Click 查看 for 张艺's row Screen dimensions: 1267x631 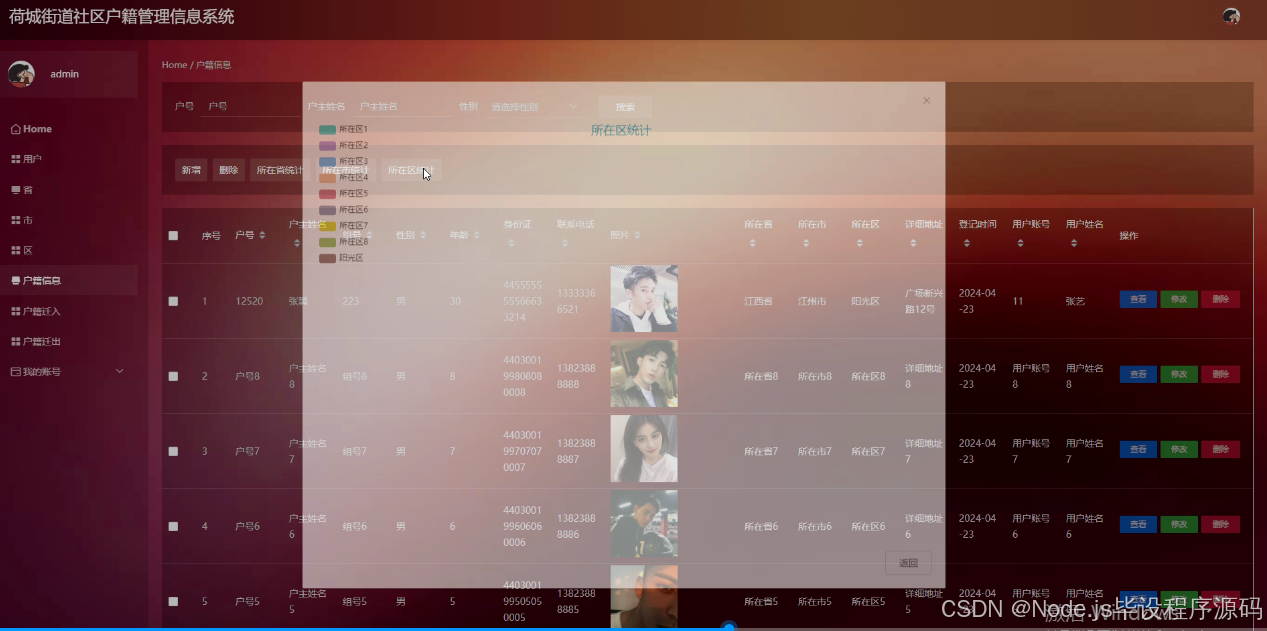tap(1138, 299)
